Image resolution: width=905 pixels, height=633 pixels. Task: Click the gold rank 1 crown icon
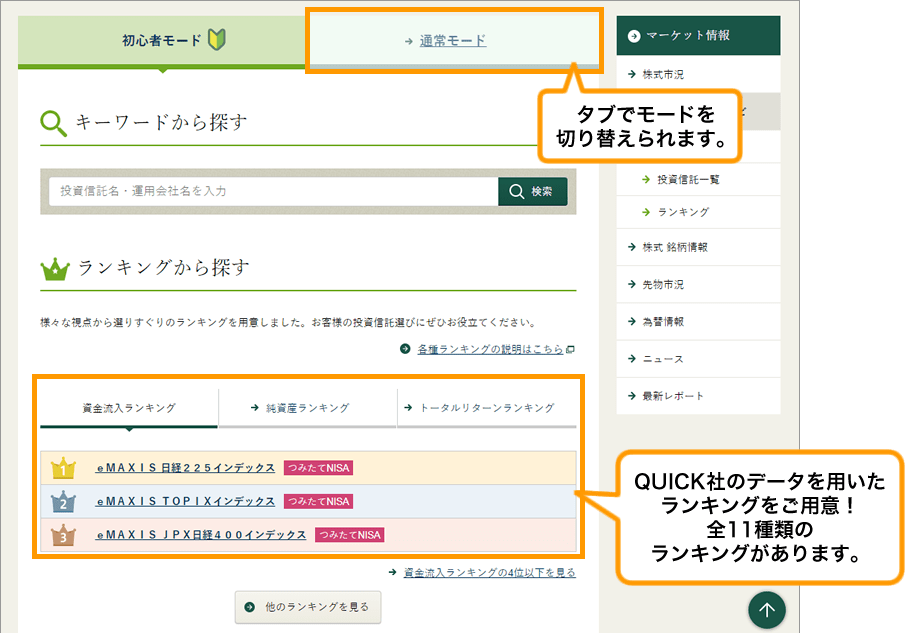point(63,468)
